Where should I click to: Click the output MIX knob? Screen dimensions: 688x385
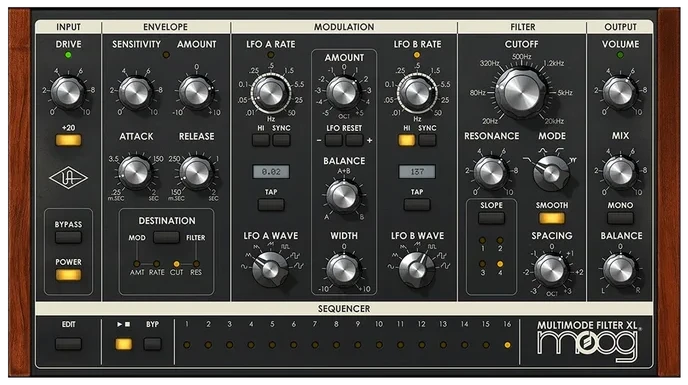(x=620, y=173)
